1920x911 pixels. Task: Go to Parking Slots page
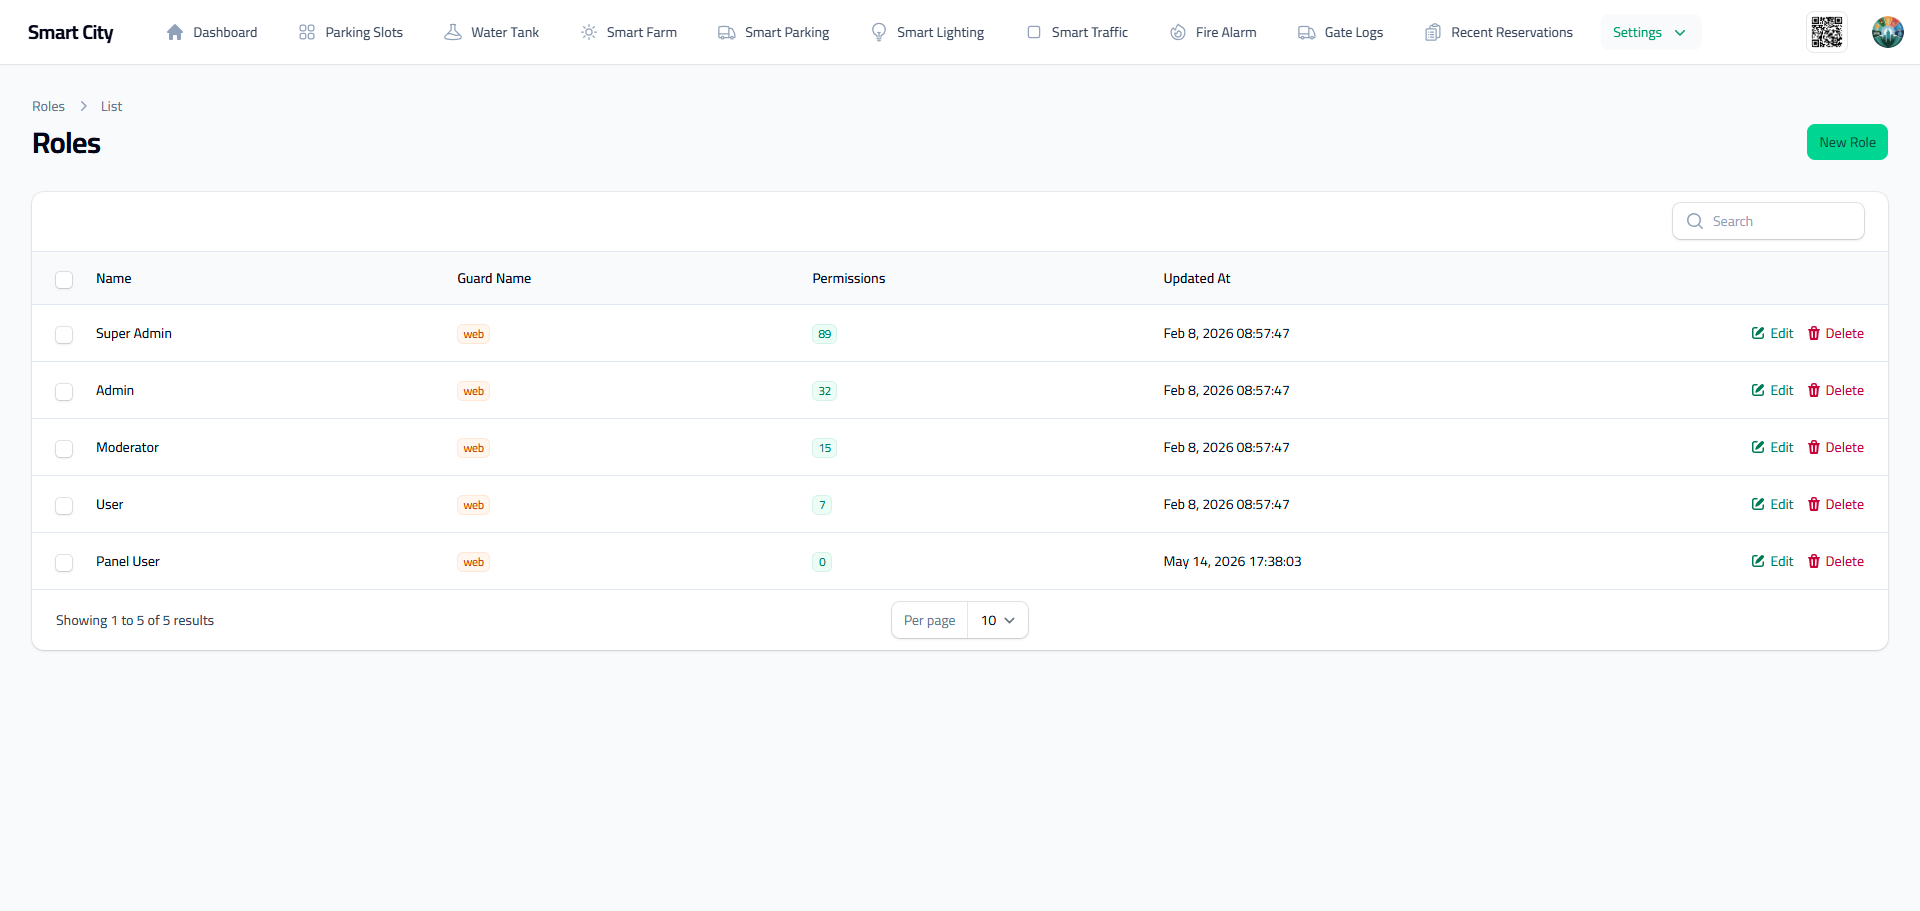pyautogui.click(x=351, y=32)
